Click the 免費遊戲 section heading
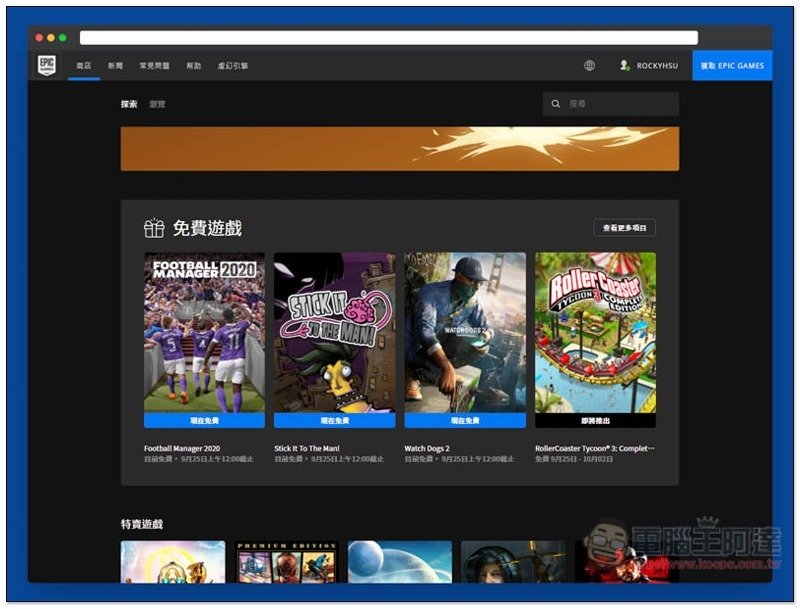 [207, 228]
